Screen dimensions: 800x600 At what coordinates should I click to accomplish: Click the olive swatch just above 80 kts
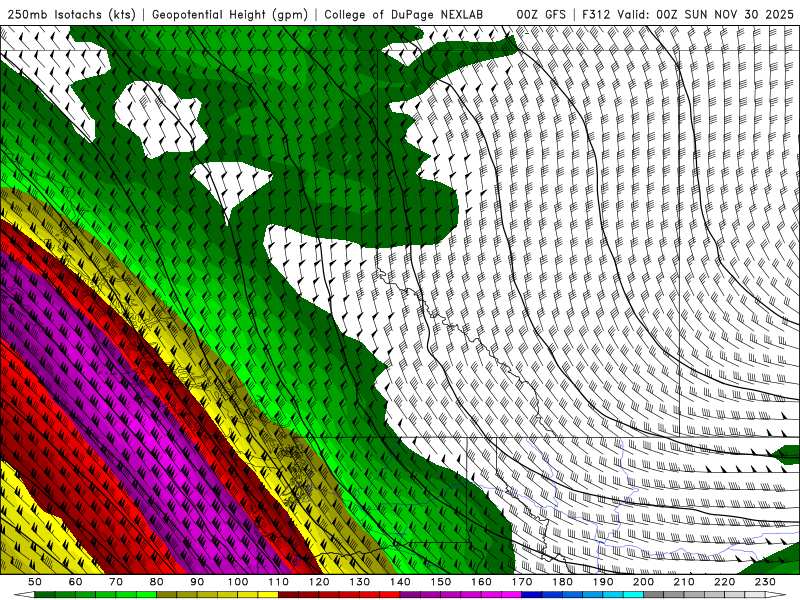coord(166,594)
